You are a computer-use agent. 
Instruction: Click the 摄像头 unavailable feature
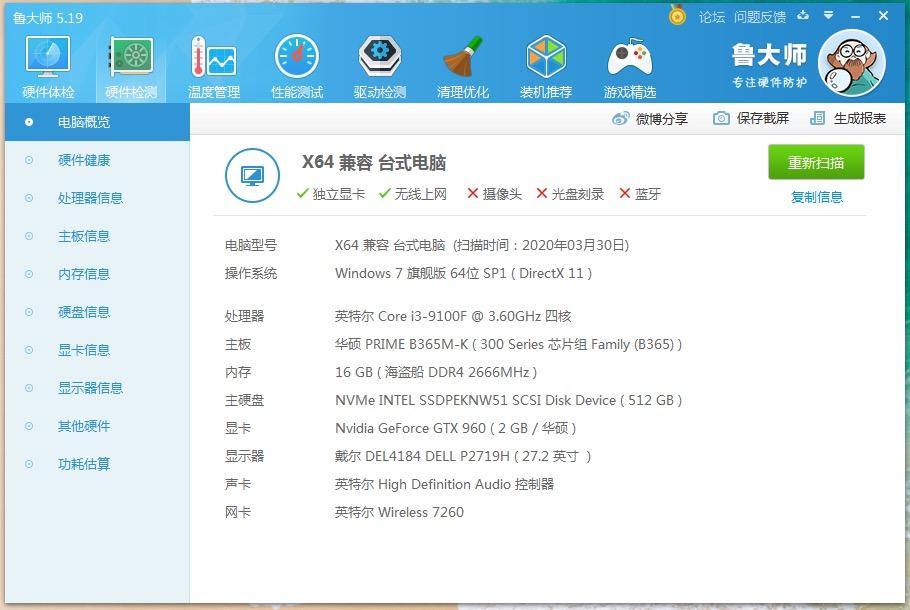494,194
